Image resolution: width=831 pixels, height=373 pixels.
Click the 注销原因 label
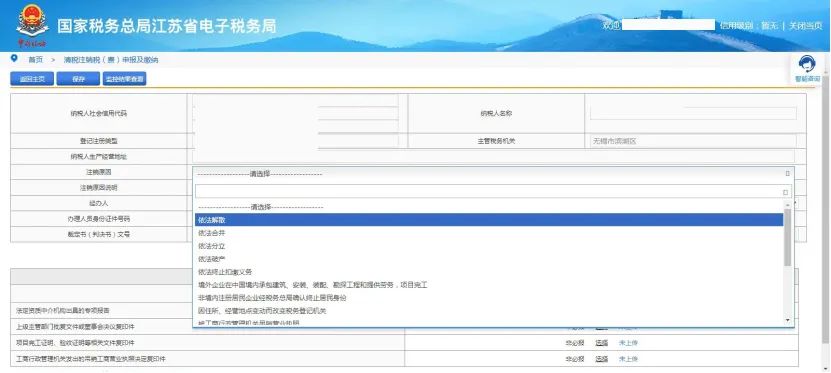[99, 172]
